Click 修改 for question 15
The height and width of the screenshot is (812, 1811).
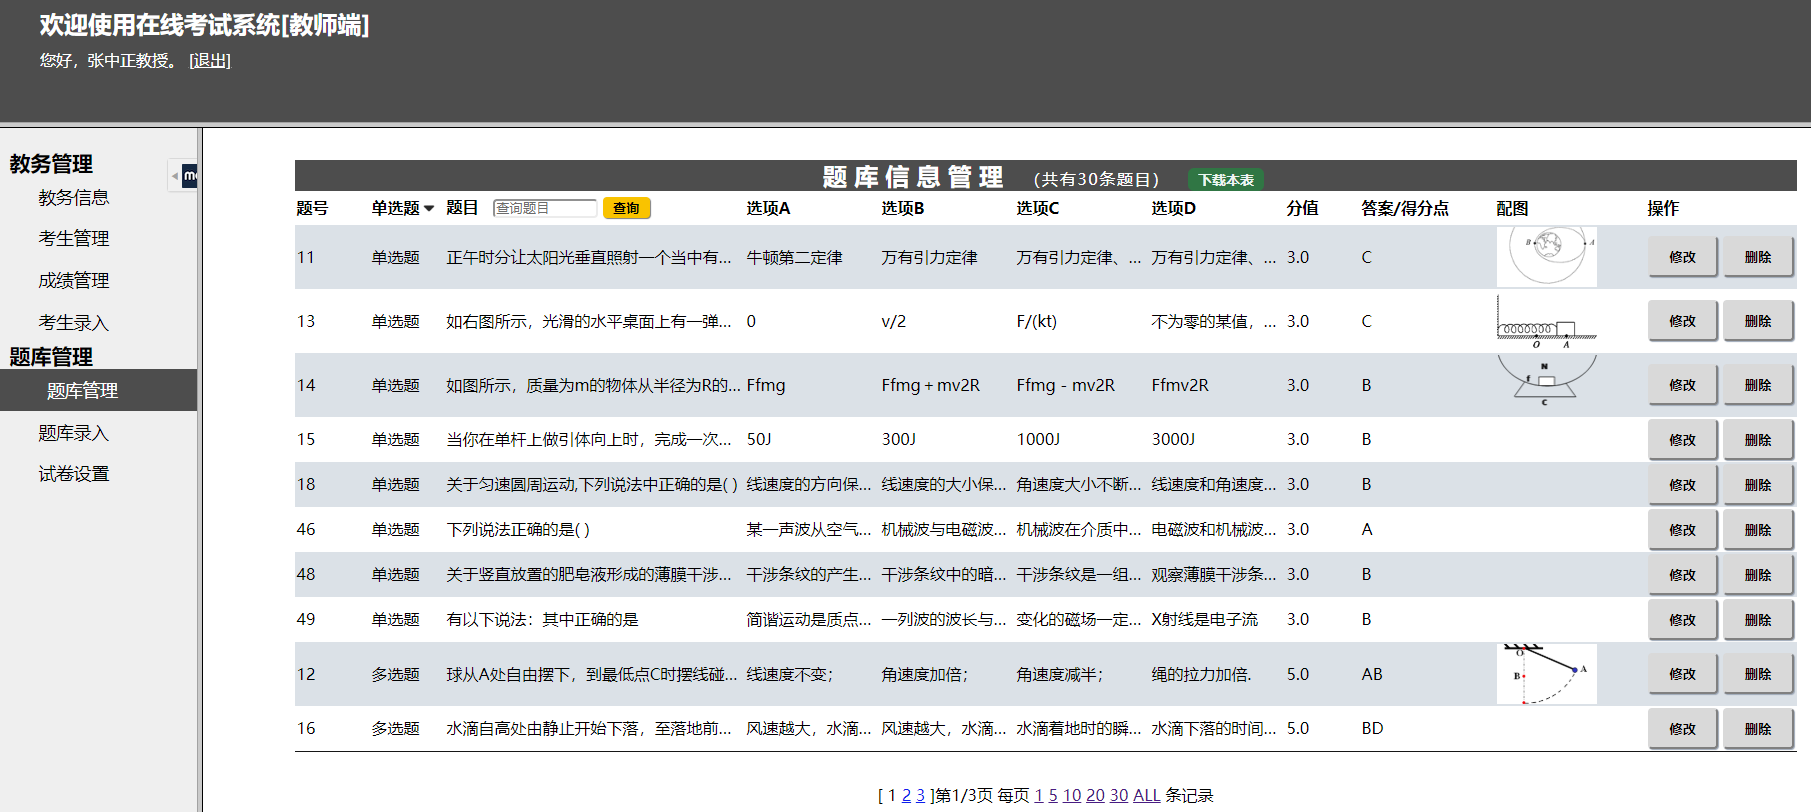1682,440
